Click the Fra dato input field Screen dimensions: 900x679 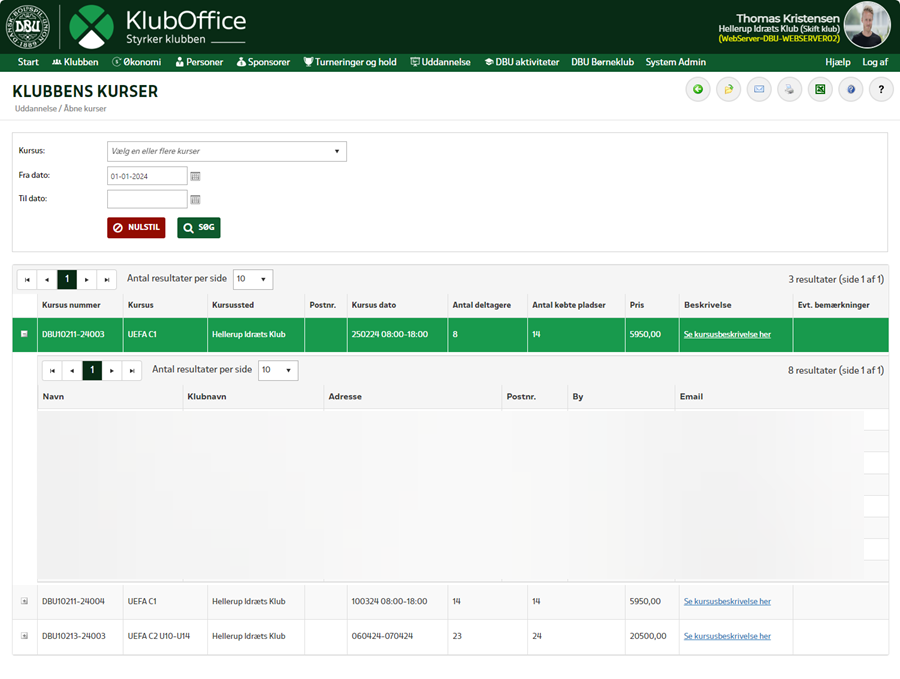coord(147,176)
